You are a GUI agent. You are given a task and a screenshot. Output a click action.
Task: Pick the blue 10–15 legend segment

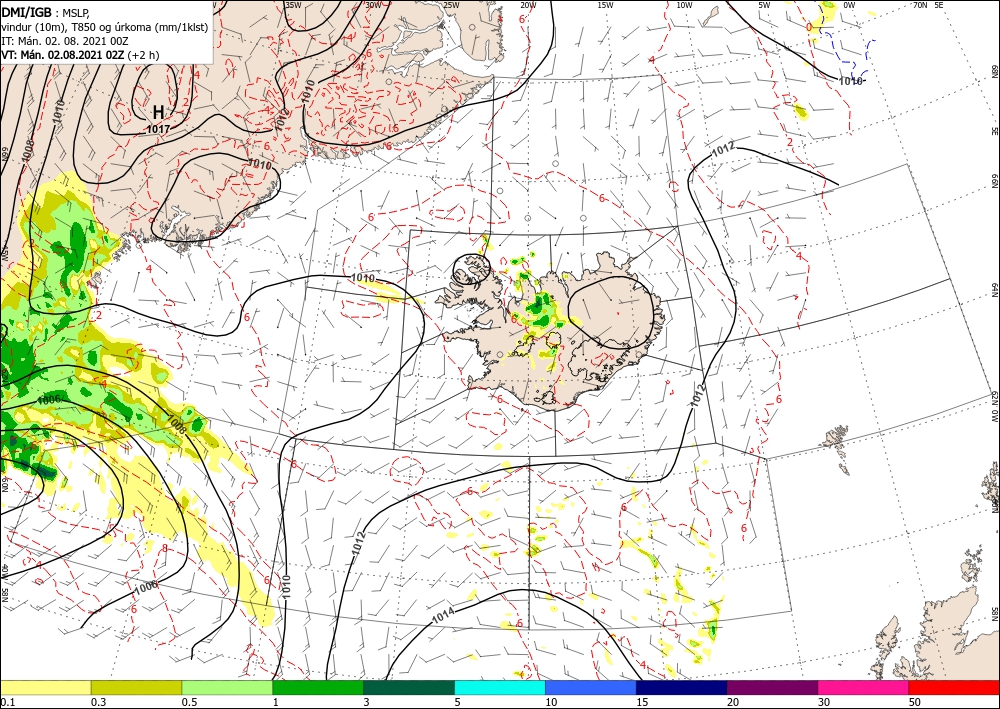pyautogui.click(x=591, y=687)
